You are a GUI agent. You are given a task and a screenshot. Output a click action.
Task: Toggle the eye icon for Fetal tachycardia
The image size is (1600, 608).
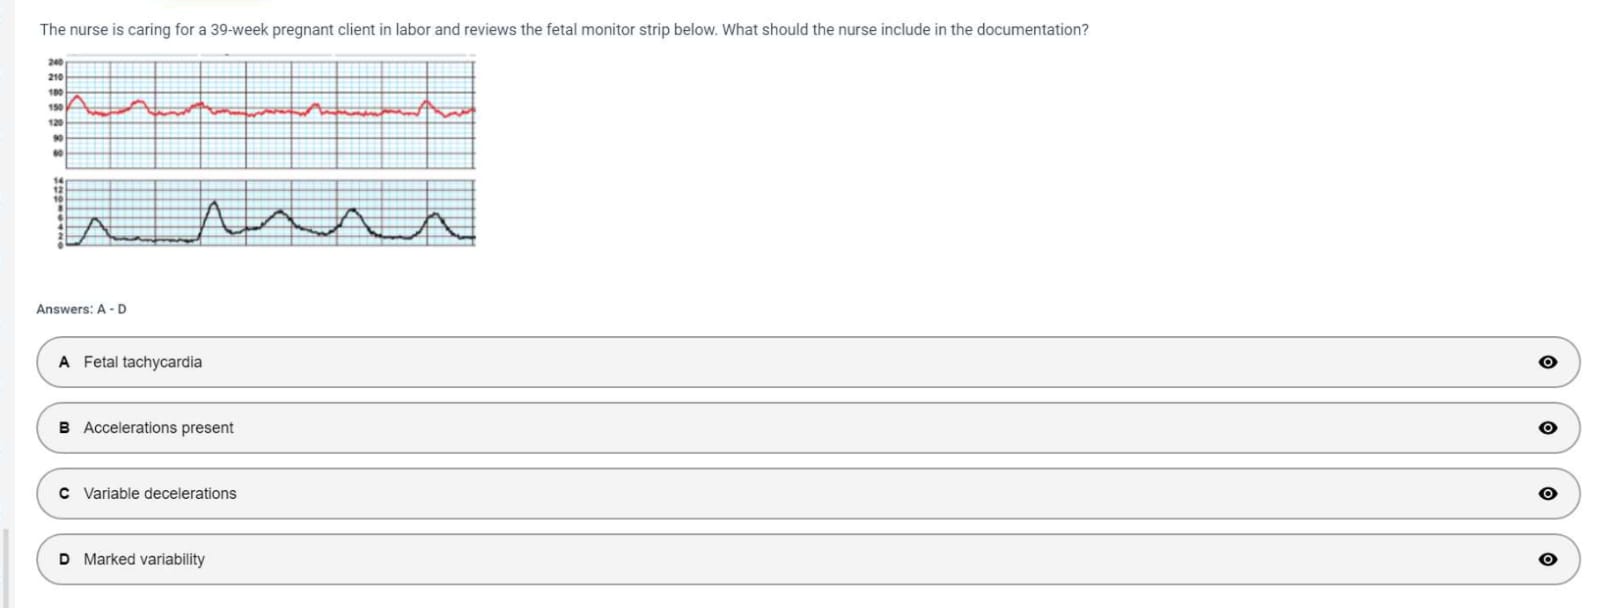pyautogui.click(x=1547, y=362)
